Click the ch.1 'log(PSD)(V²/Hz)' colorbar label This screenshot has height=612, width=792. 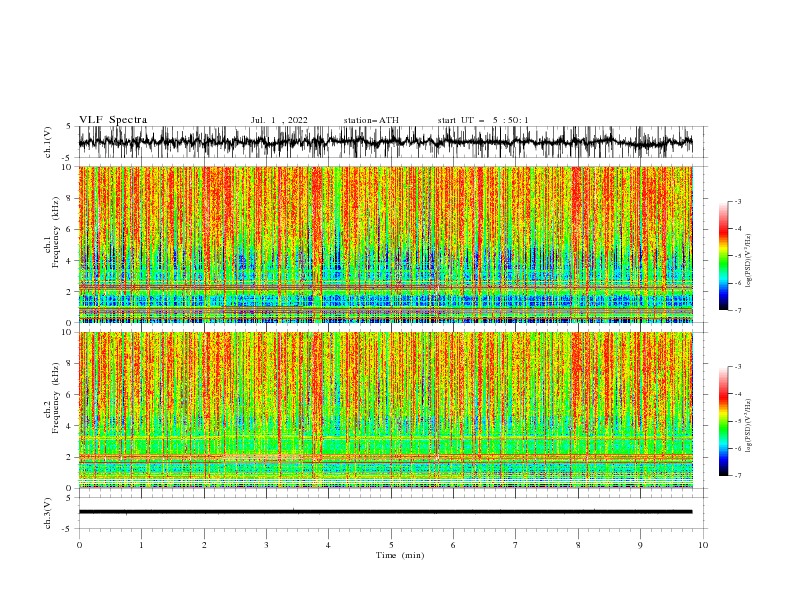pos(748,261)
